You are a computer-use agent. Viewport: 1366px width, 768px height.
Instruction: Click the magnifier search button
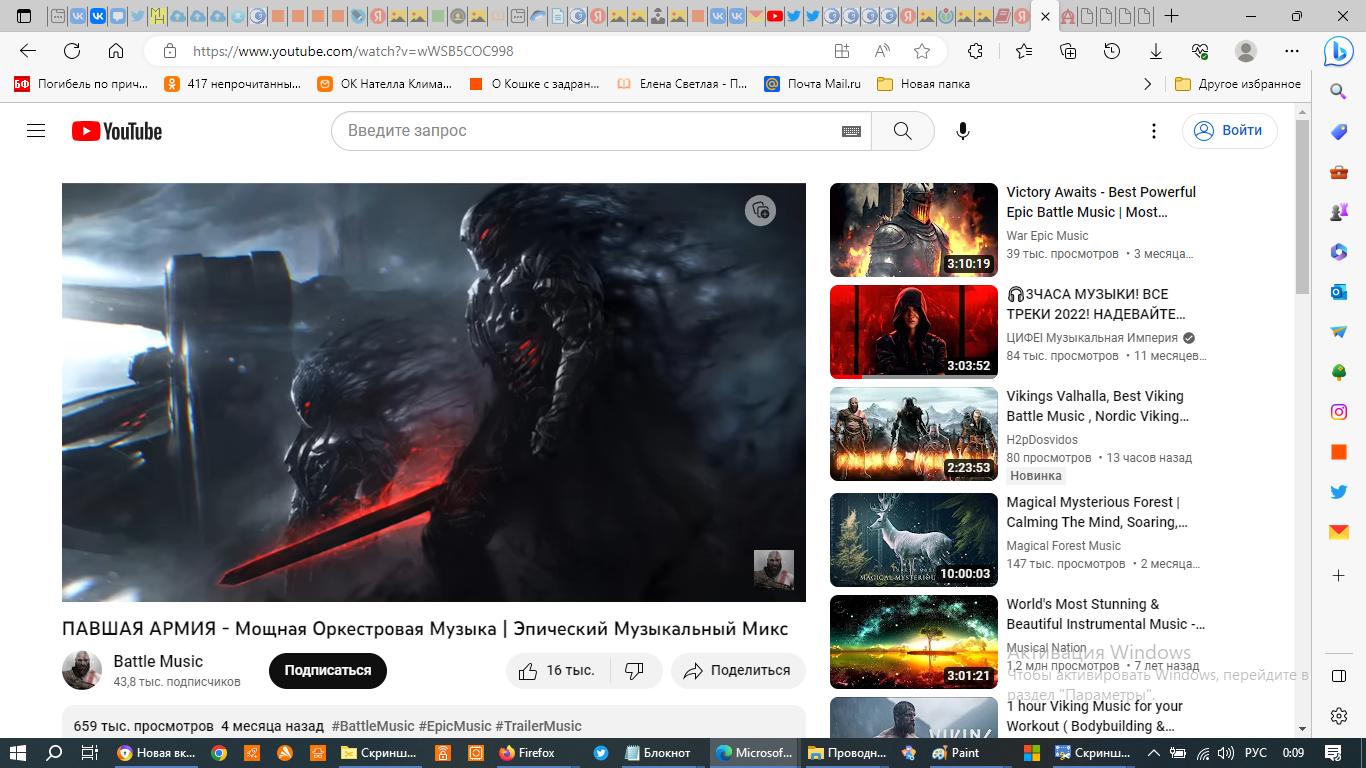tap(902, 131)
